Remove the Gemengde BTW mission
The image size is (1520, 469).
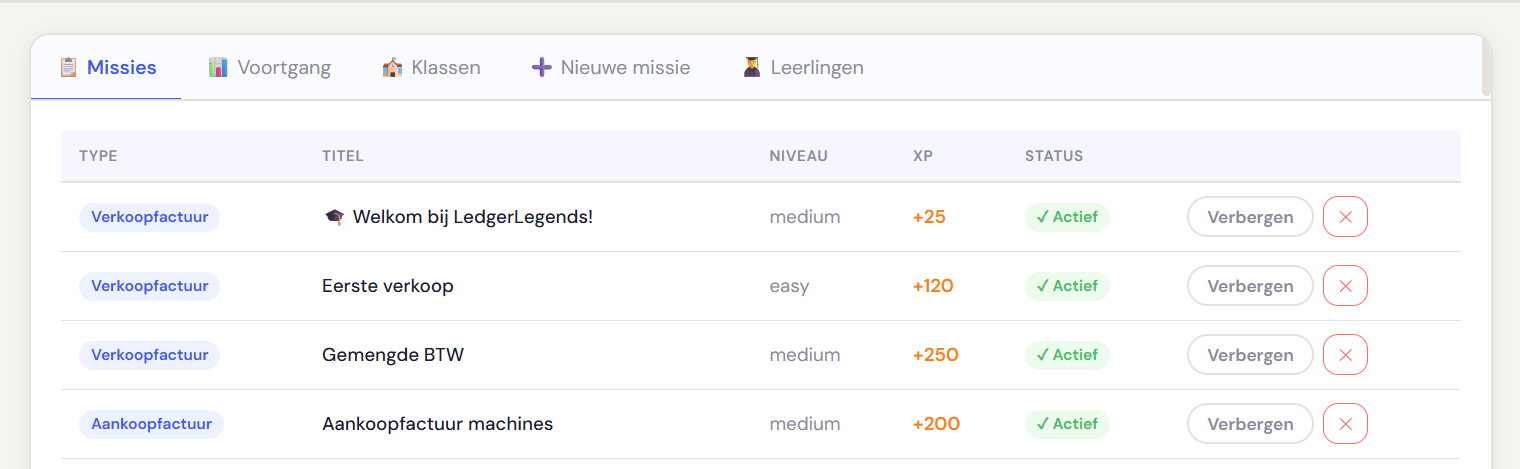coord(1345,355)
